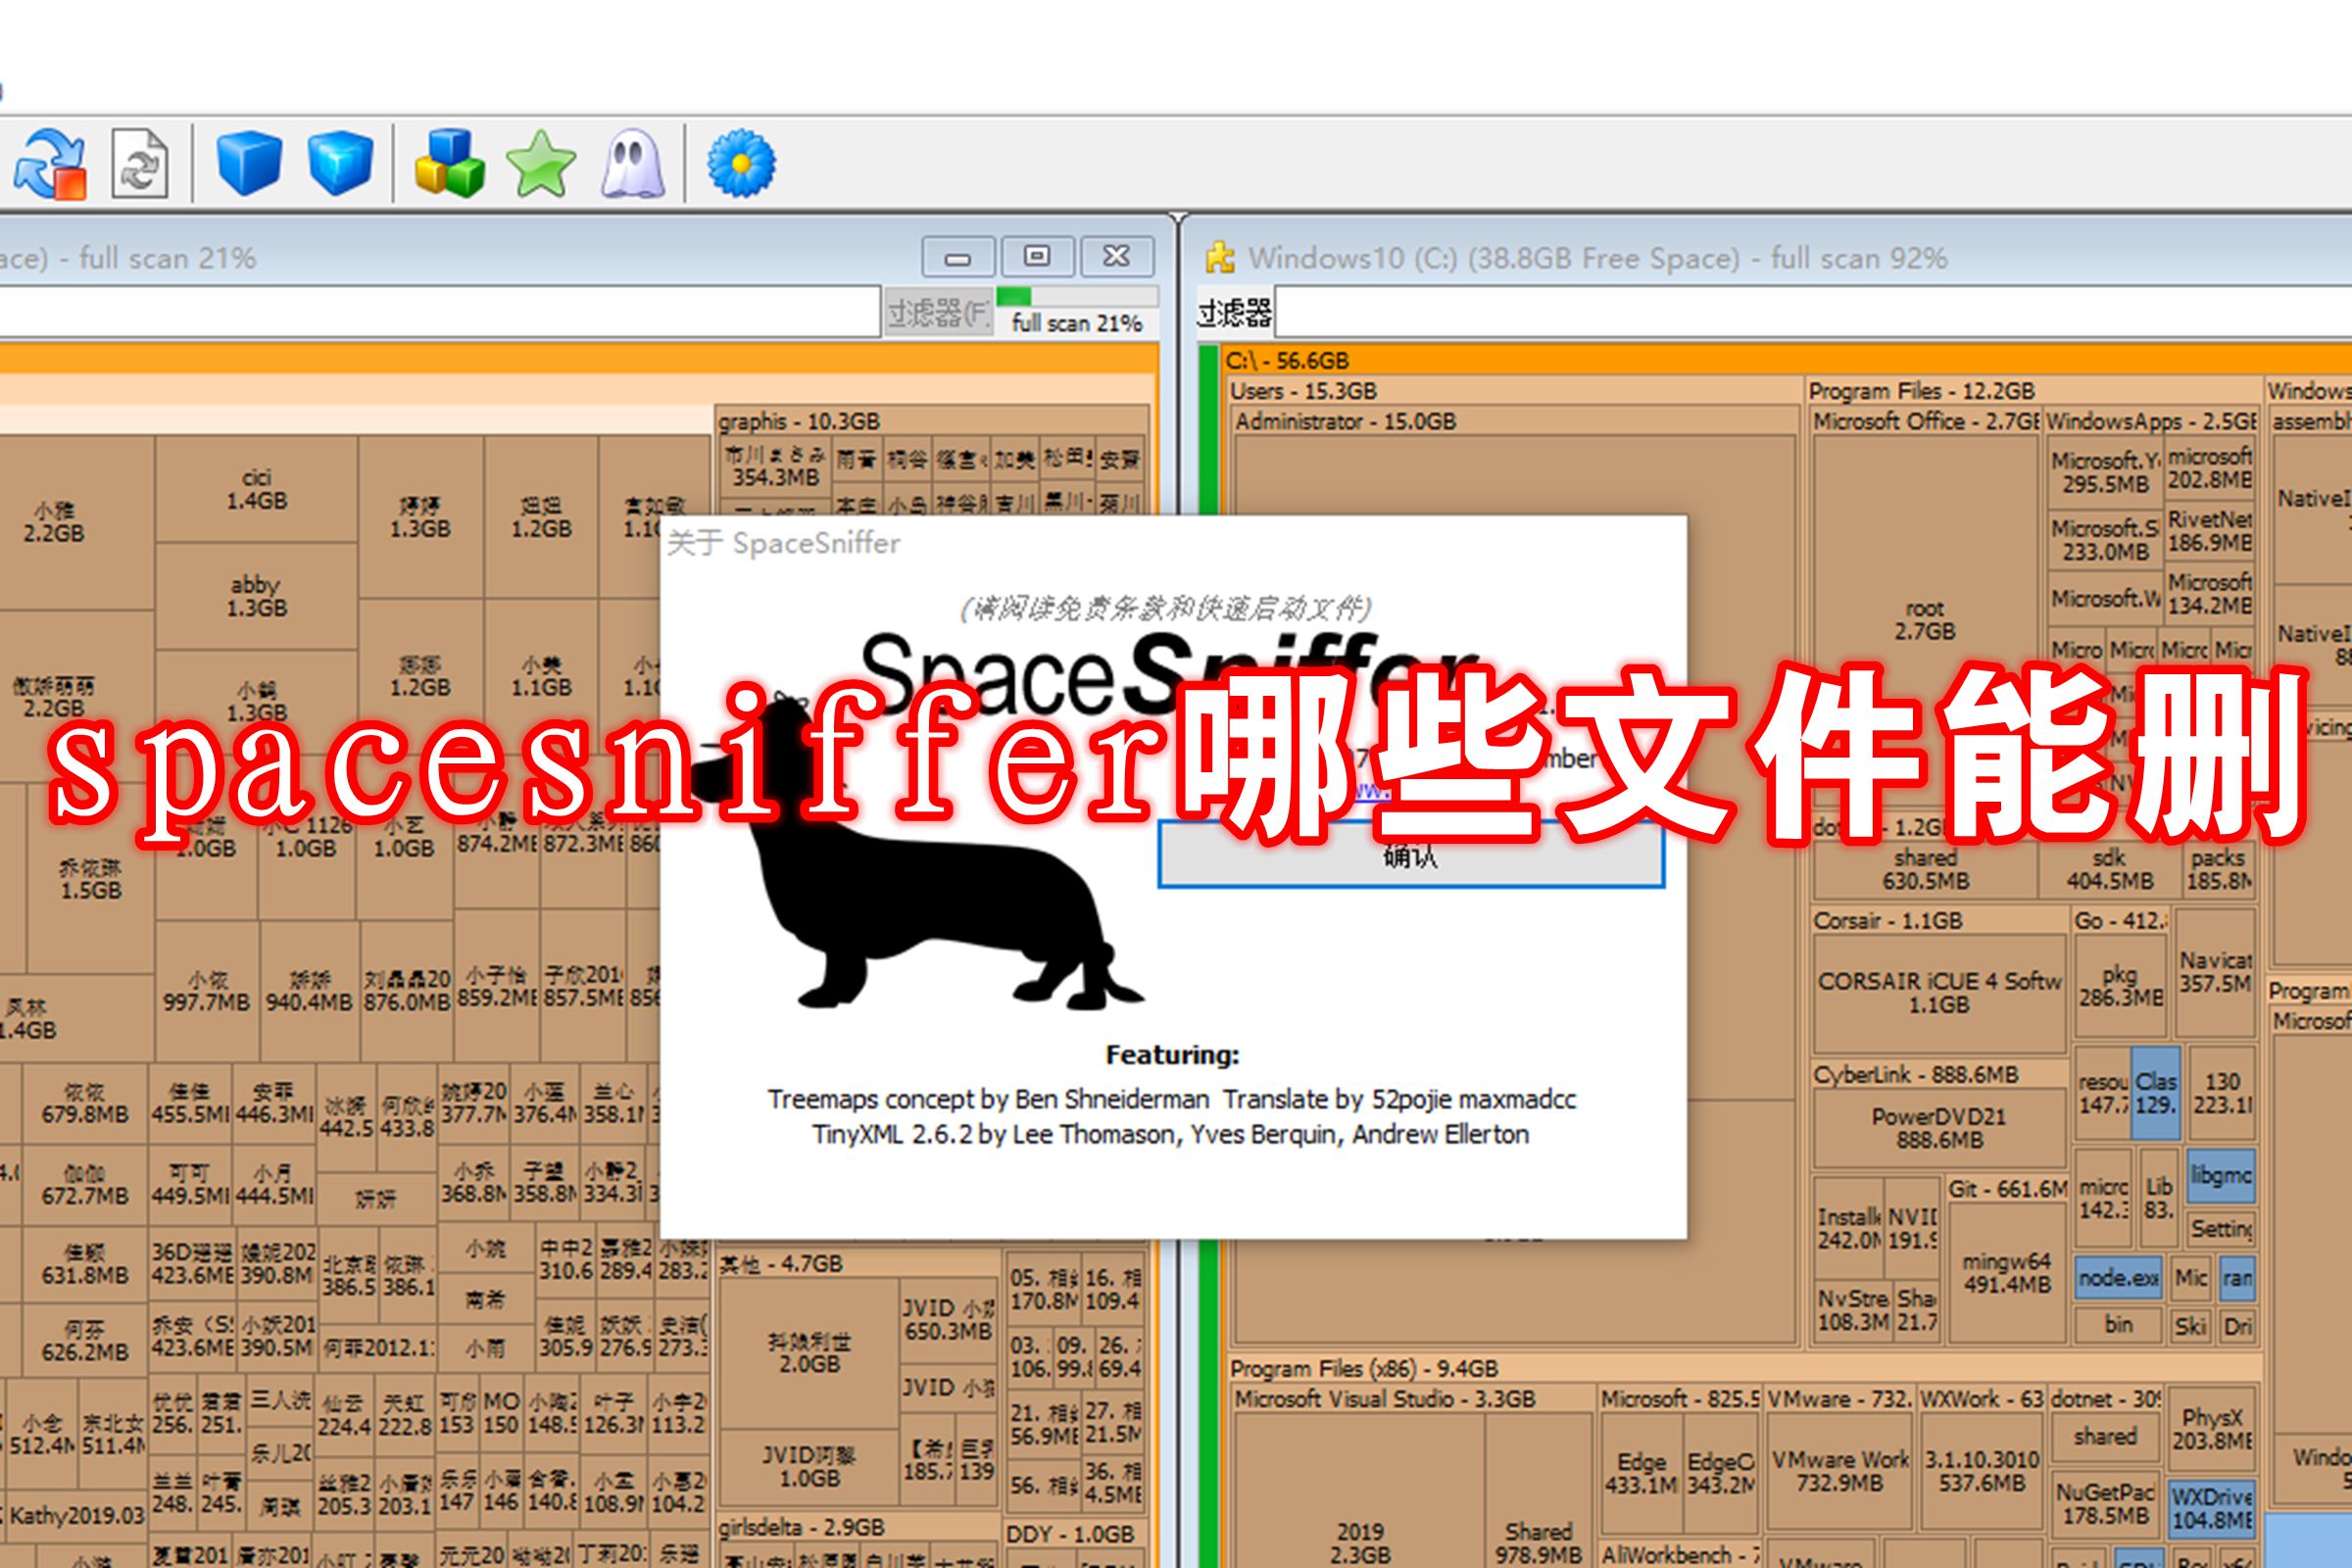Click the full scan 21% progress bar
The width and height of the screenshot is (2352, 1568).
point(1070,310)
